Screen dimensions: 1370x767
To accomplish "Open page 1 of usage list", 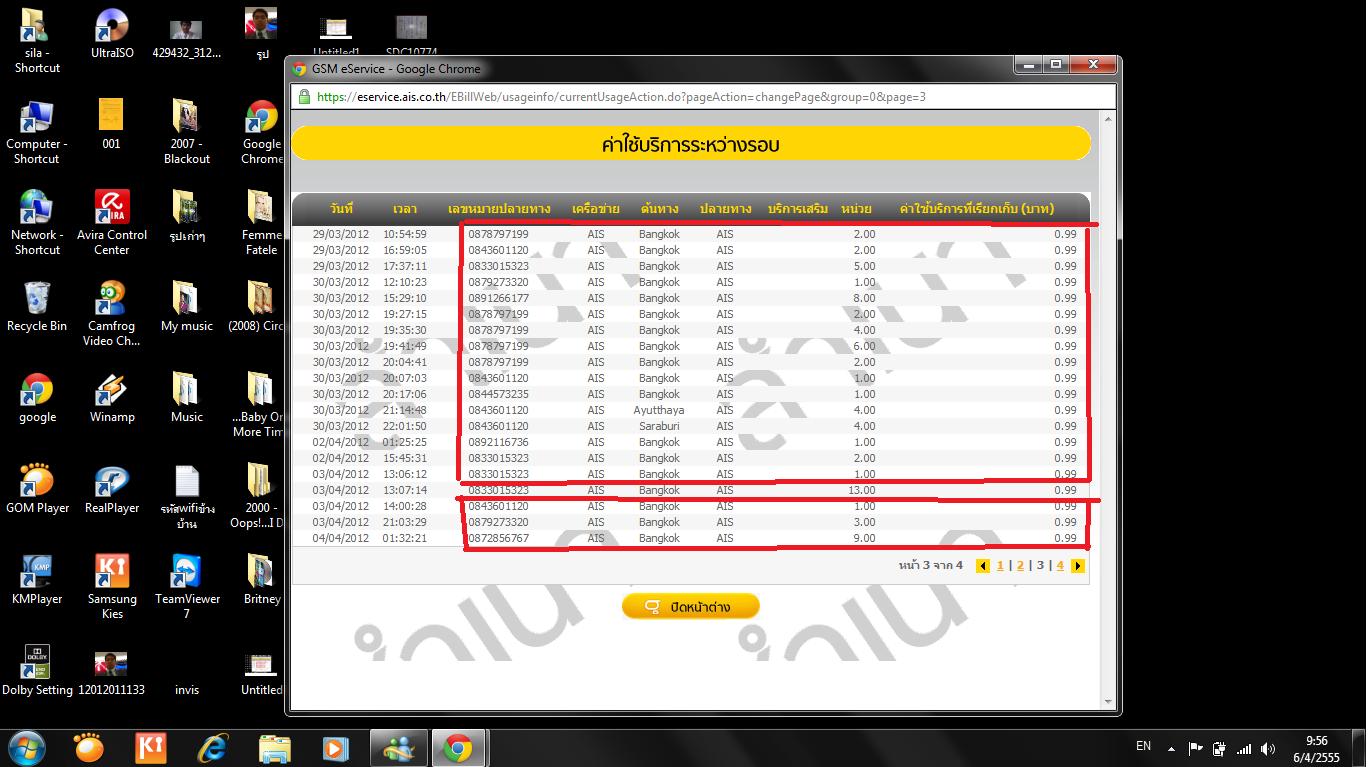I will 1000,566.
